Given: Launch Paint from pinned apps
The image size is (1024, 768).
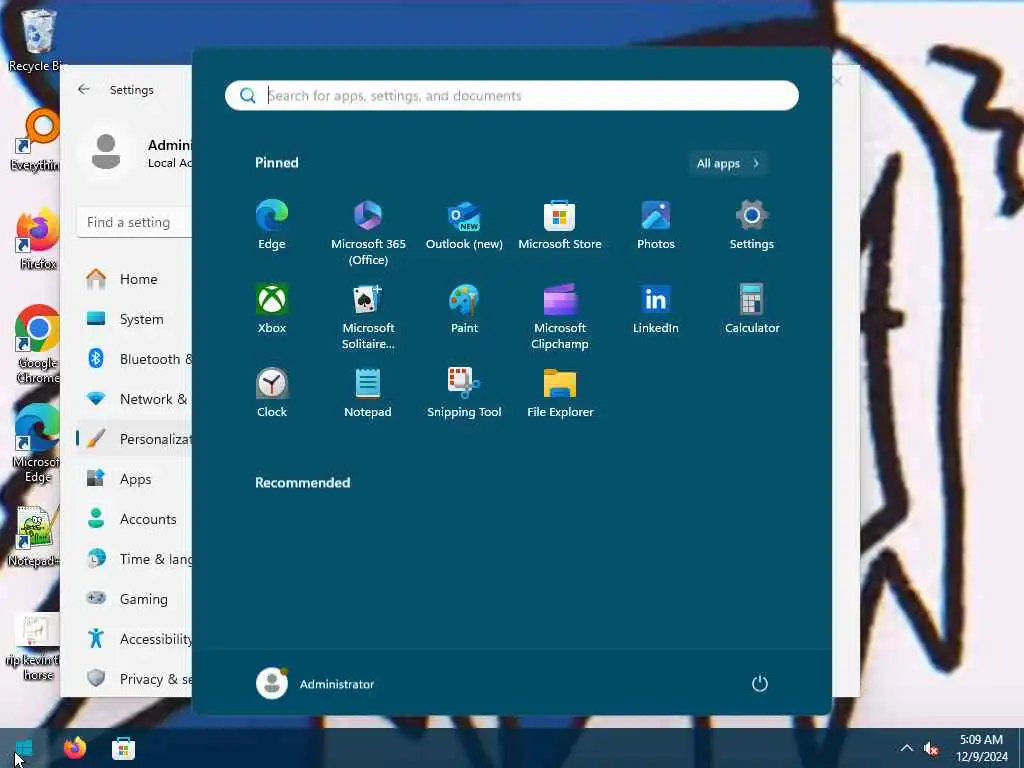Looking at the screenshot, I should 464,309.
